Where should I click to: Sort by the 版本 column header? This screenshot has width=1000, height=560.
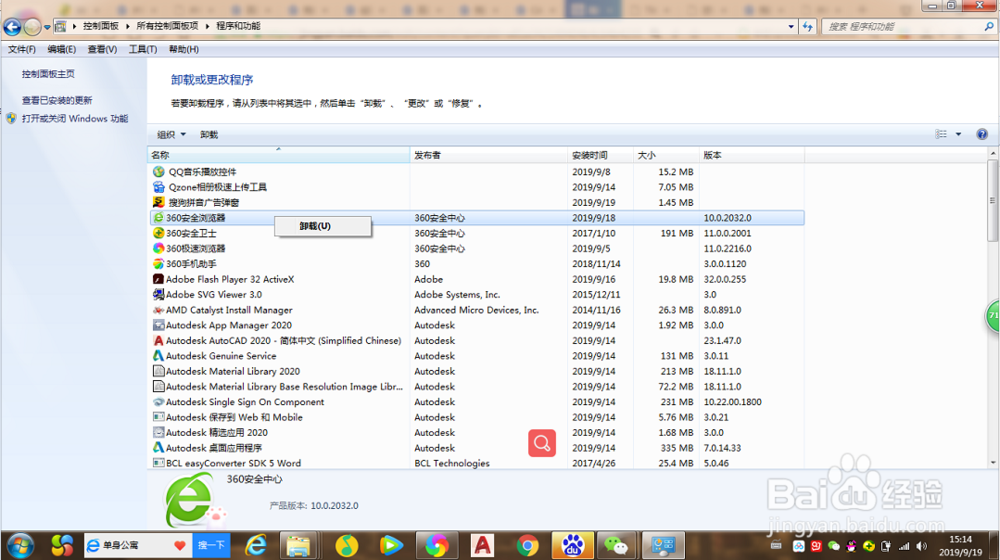point(752,155)
